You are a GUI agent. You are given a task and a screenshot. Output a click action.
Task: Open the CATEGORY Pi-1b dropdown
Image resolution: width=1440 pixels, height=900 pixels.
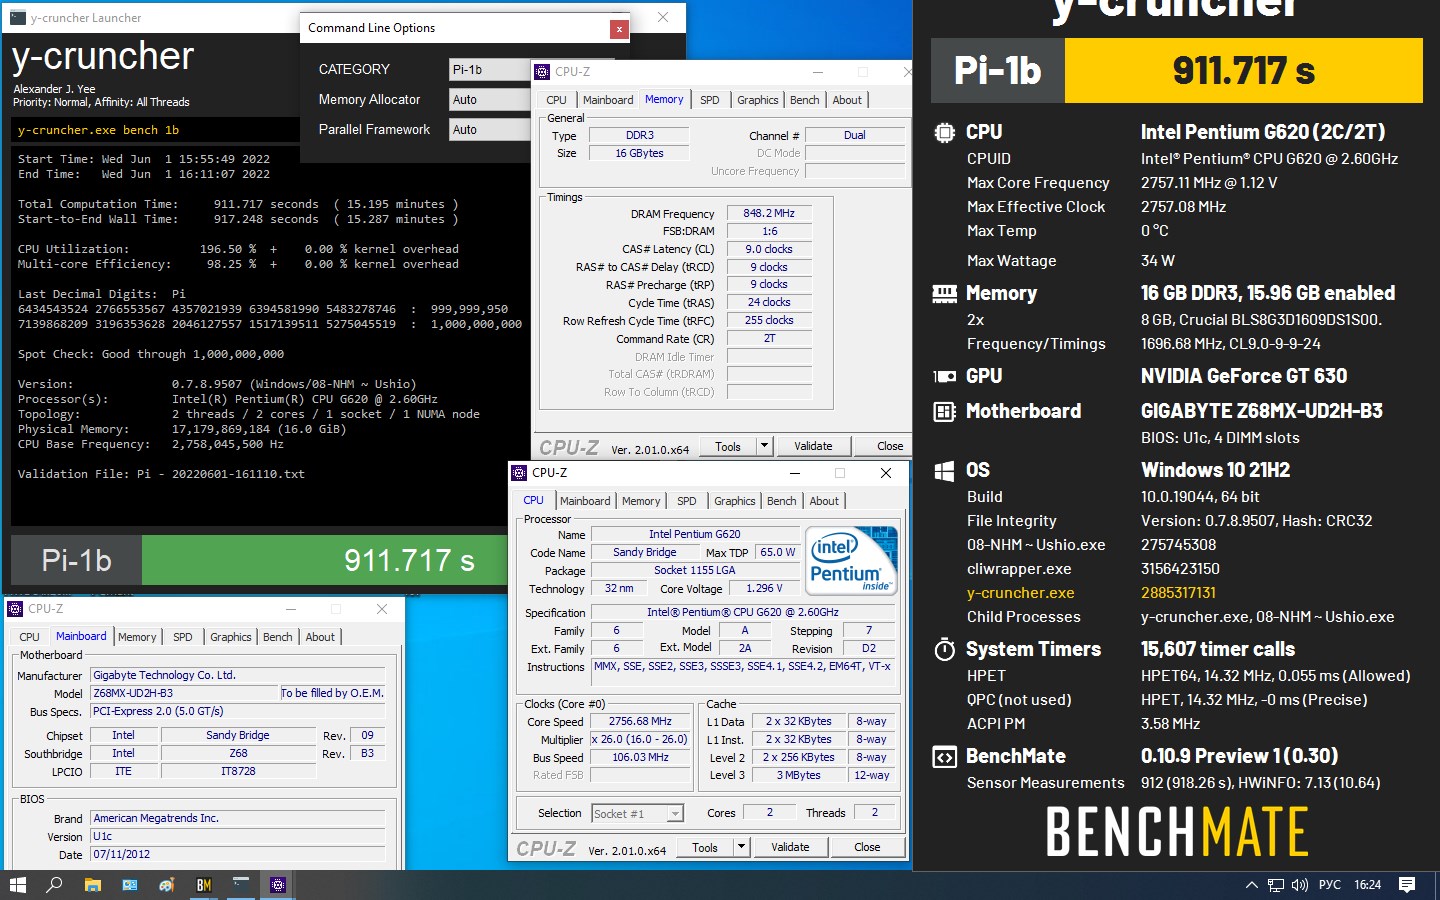click(x=490, y=69)
